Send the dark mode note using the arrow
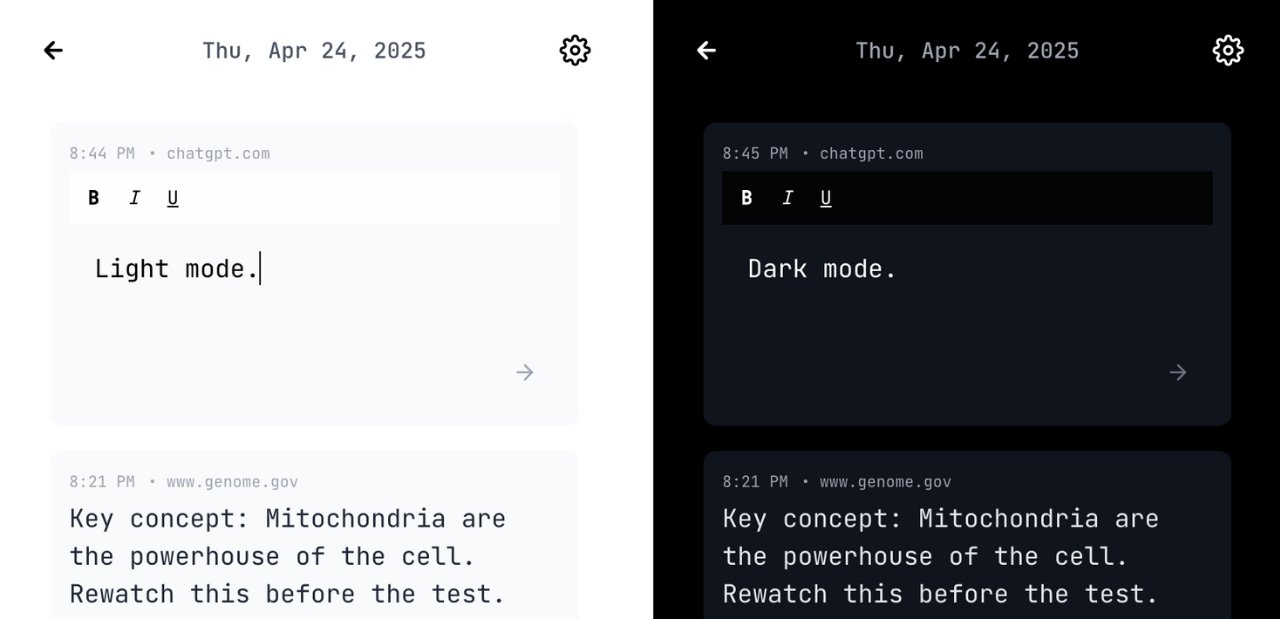This screenshot has height=619, width=1280. (x=1177, y=372)
